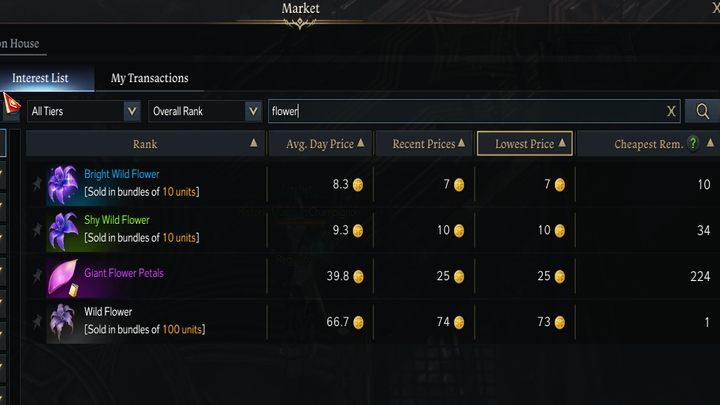The image size is (720, 405).
Task: Toggle the pin for Shy Wild Flower
Action: click(x=37, y=229)
